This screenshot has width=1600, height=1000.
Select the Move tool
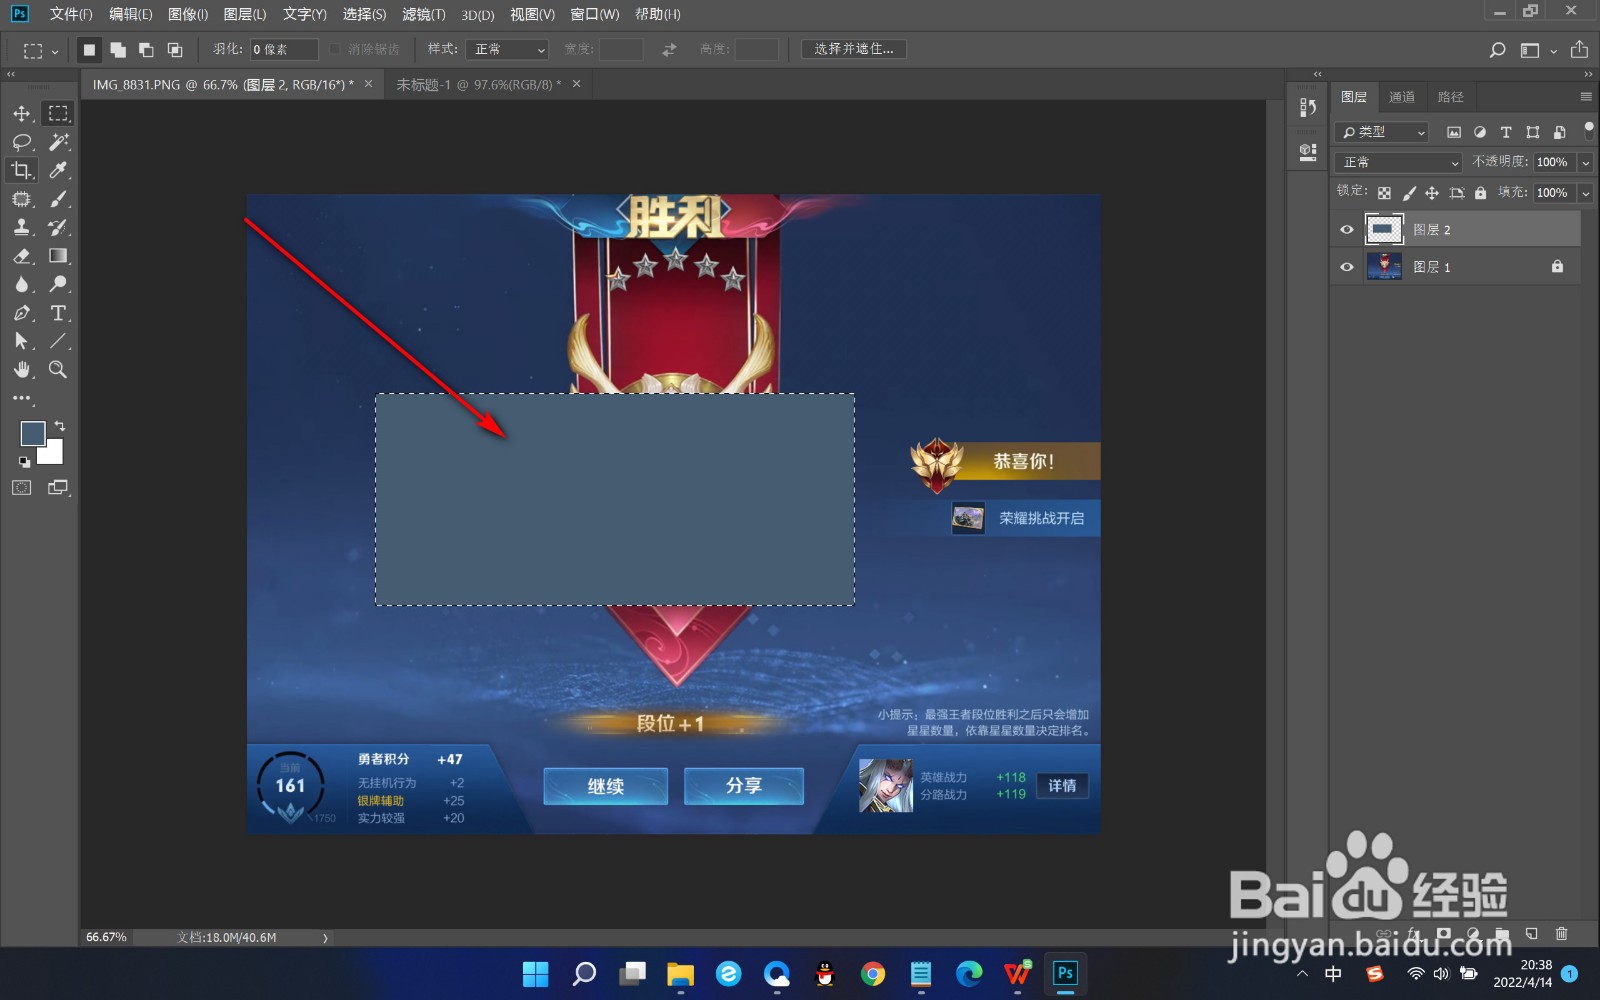pos(22,113)
